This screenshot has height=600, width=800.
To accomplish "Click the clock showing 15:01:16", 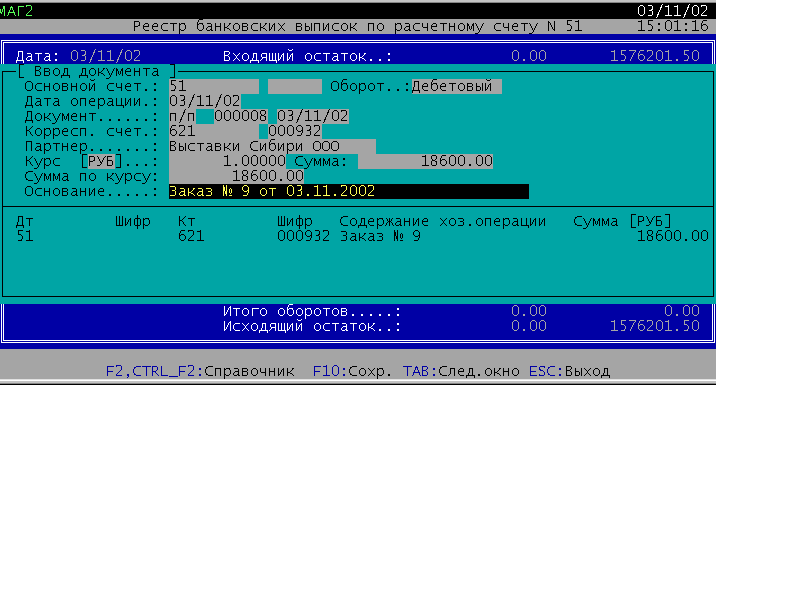I will click(672, 26).
